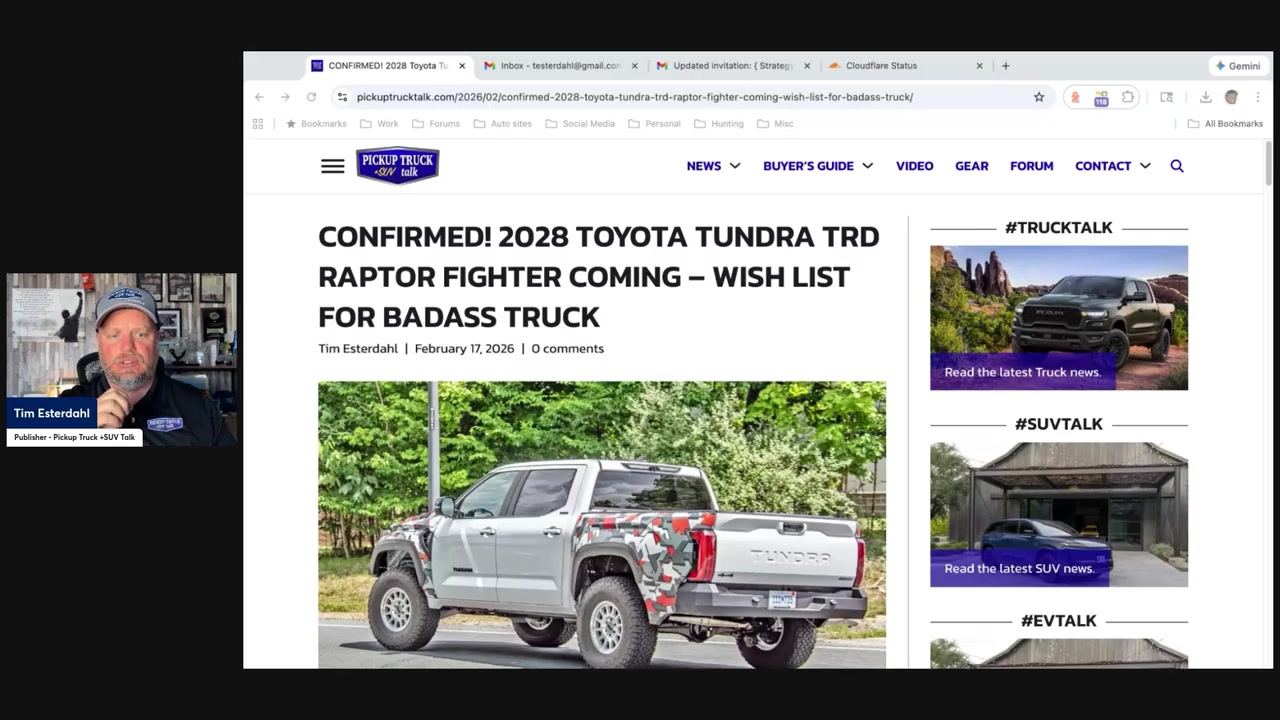Open the VIDEO nav item
This screenshot has height=720, width=1280.
pyautogui.click(x=915, y=166)
